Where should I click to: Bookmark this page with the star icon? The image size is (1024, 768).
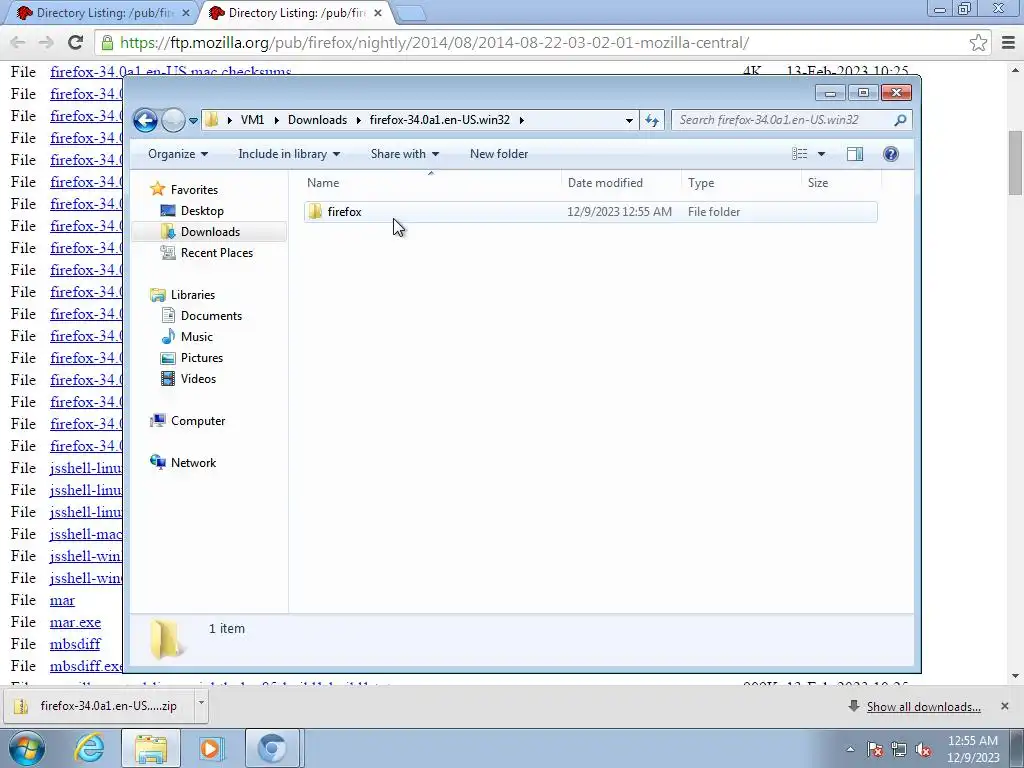tap(978, 42)
